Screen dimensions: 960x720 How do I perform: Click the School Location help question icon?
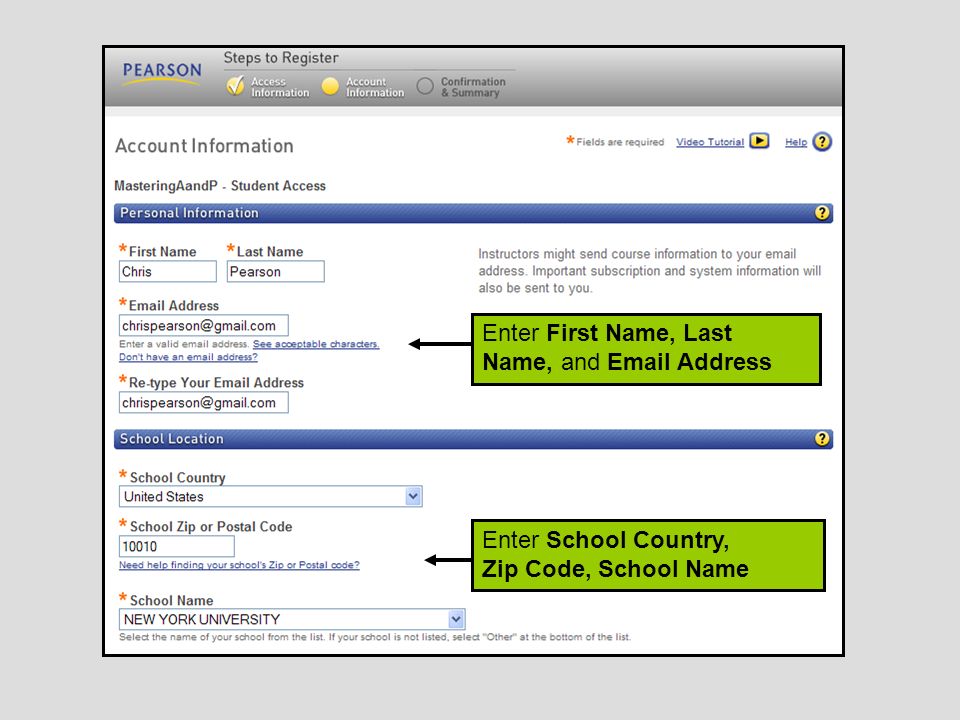click(822, 438)
